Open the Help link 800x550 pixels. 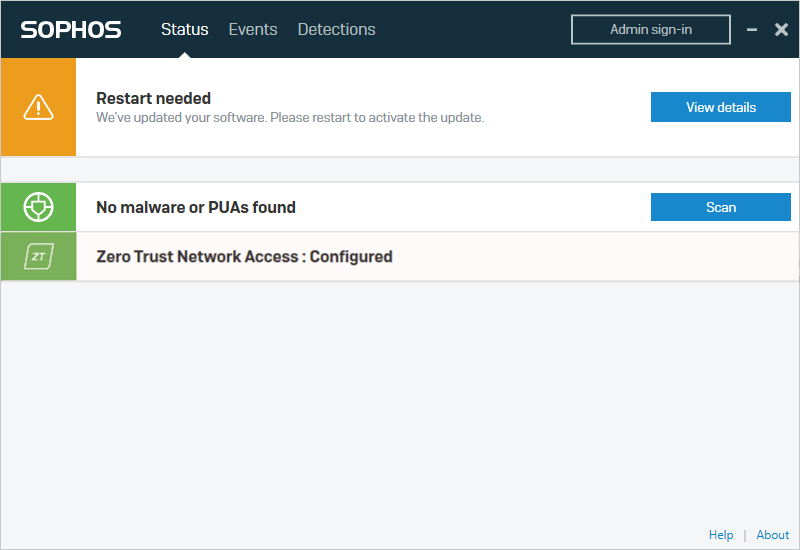(x=721, y=535)
